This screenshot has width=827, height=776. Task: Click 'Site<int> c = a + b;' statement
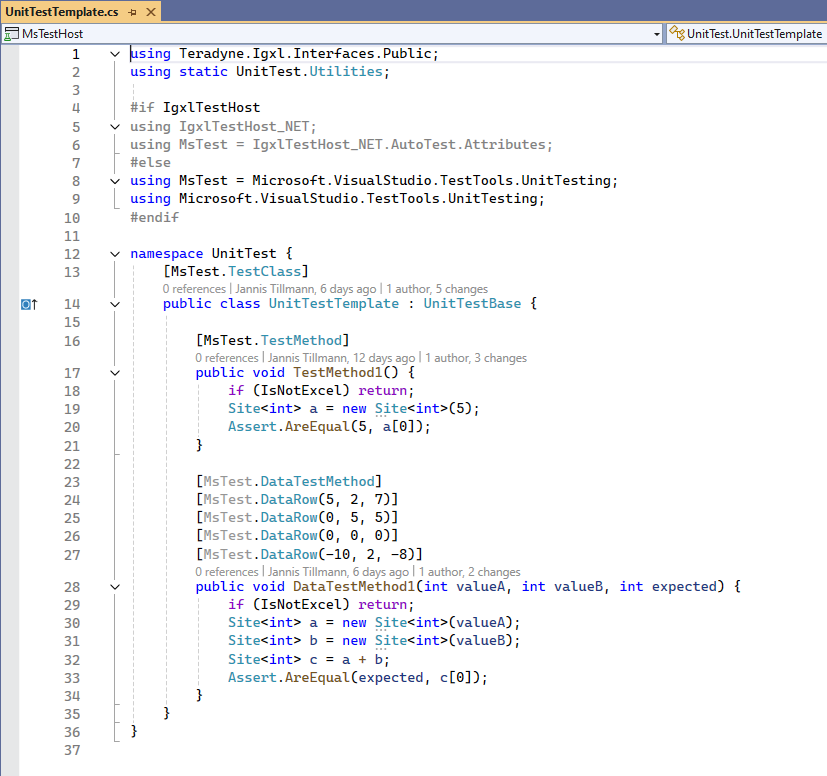pos(309,660)
